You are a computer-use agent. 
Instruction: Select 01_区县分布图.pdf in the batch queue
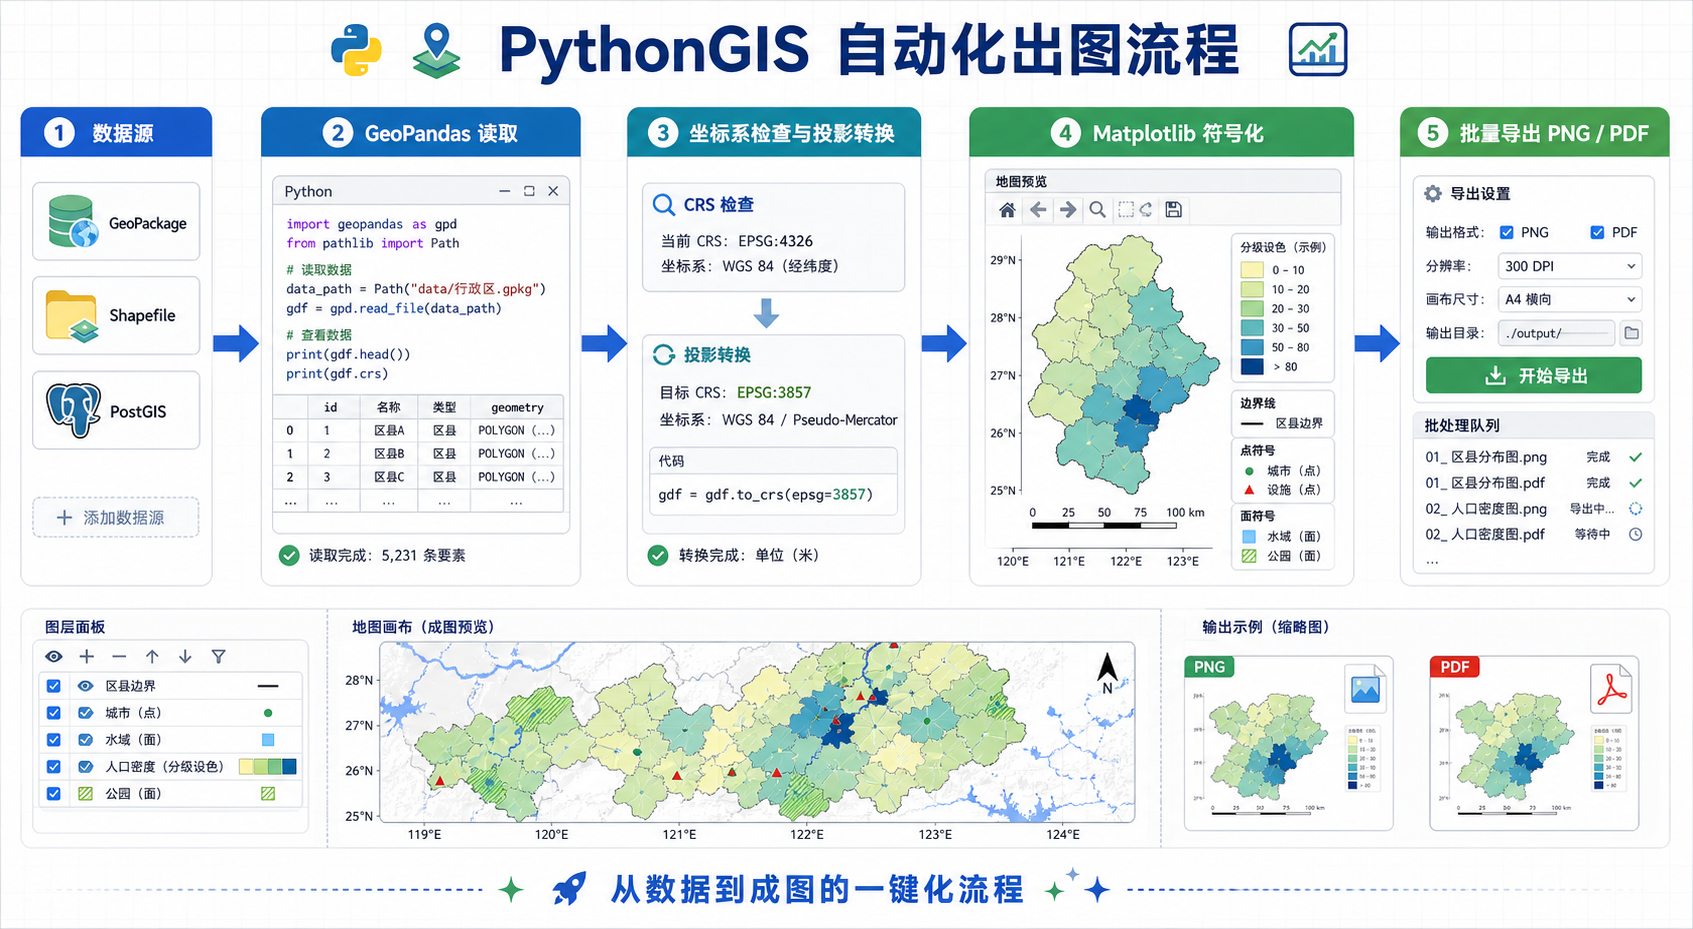tap(1534, 483)
